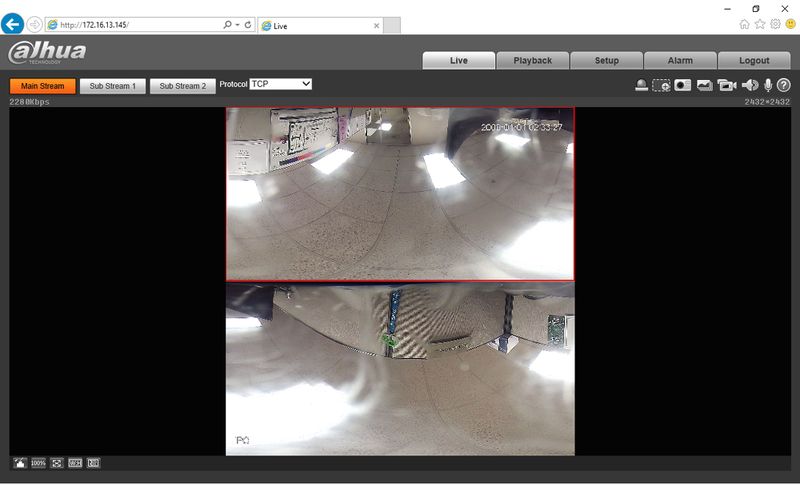This screenshot has height=485, width=800.
Task: Select the Main Stream option
Action: (x=43, y=86)
